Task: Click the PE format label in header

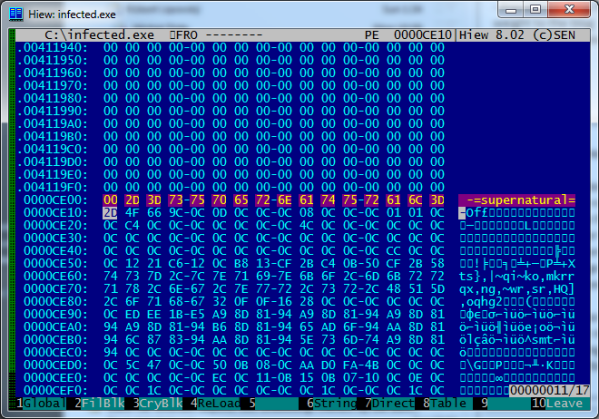Action: 372,35
